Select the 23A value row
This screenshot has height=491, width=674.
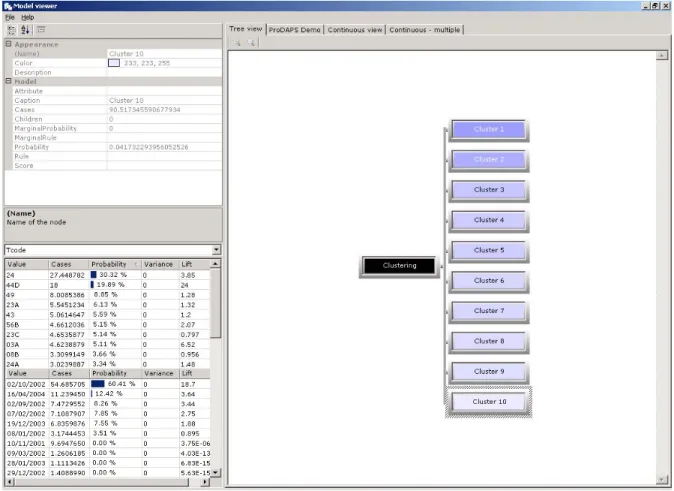pos(107,305)
